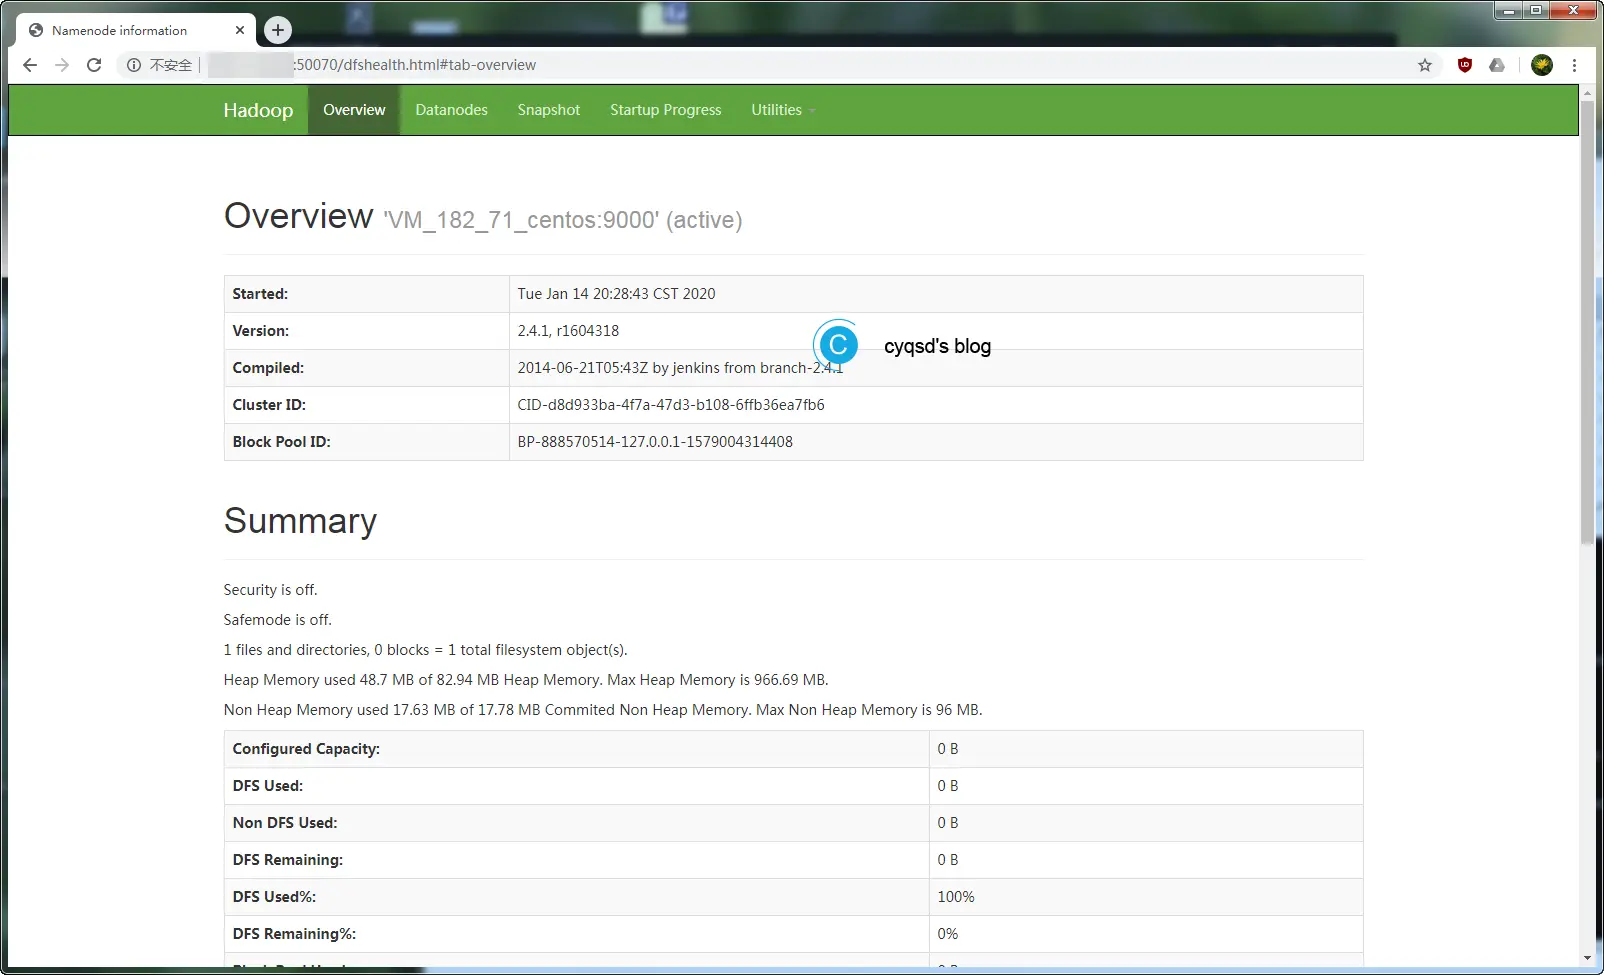Select the Namenode information browser tab
The height and width of the screenshot is (975, 1604).
tap(136, 30)
